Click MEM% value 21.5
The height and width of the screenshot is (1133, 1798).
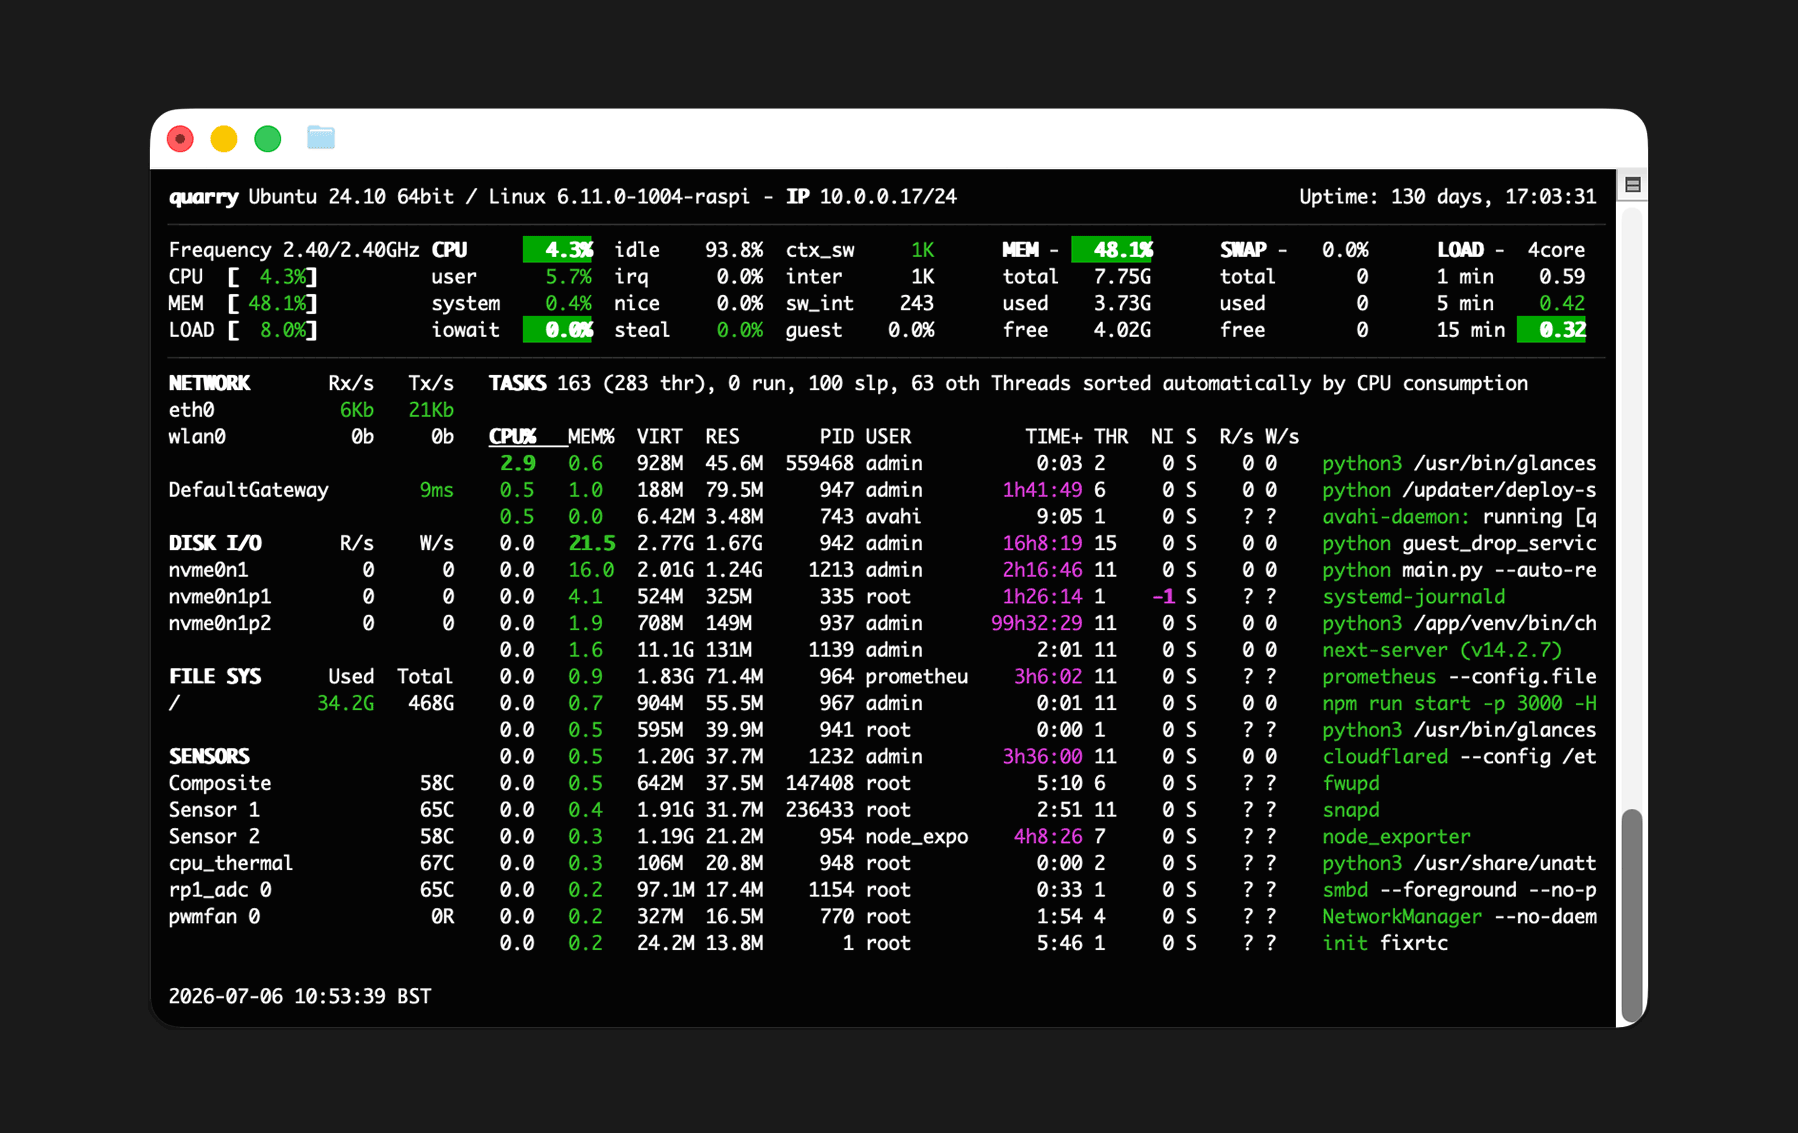point(591,544)
